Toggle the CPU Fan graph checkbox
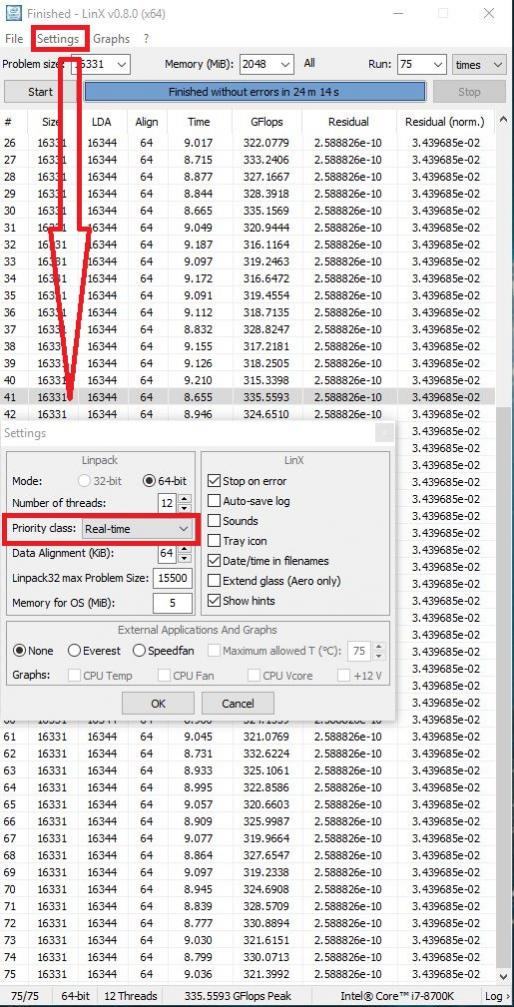Image resolution: width=514 pixels, height=1007 pixels. pos(164,676)
